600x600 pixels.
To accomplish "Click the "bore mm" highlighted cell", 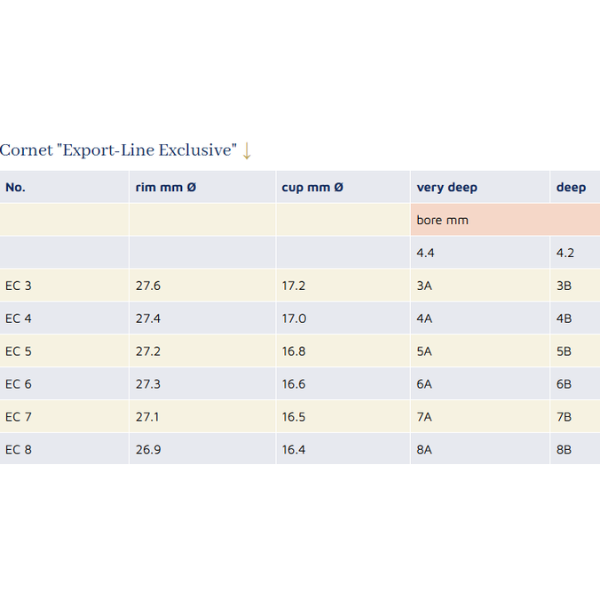I will (443, 220).
